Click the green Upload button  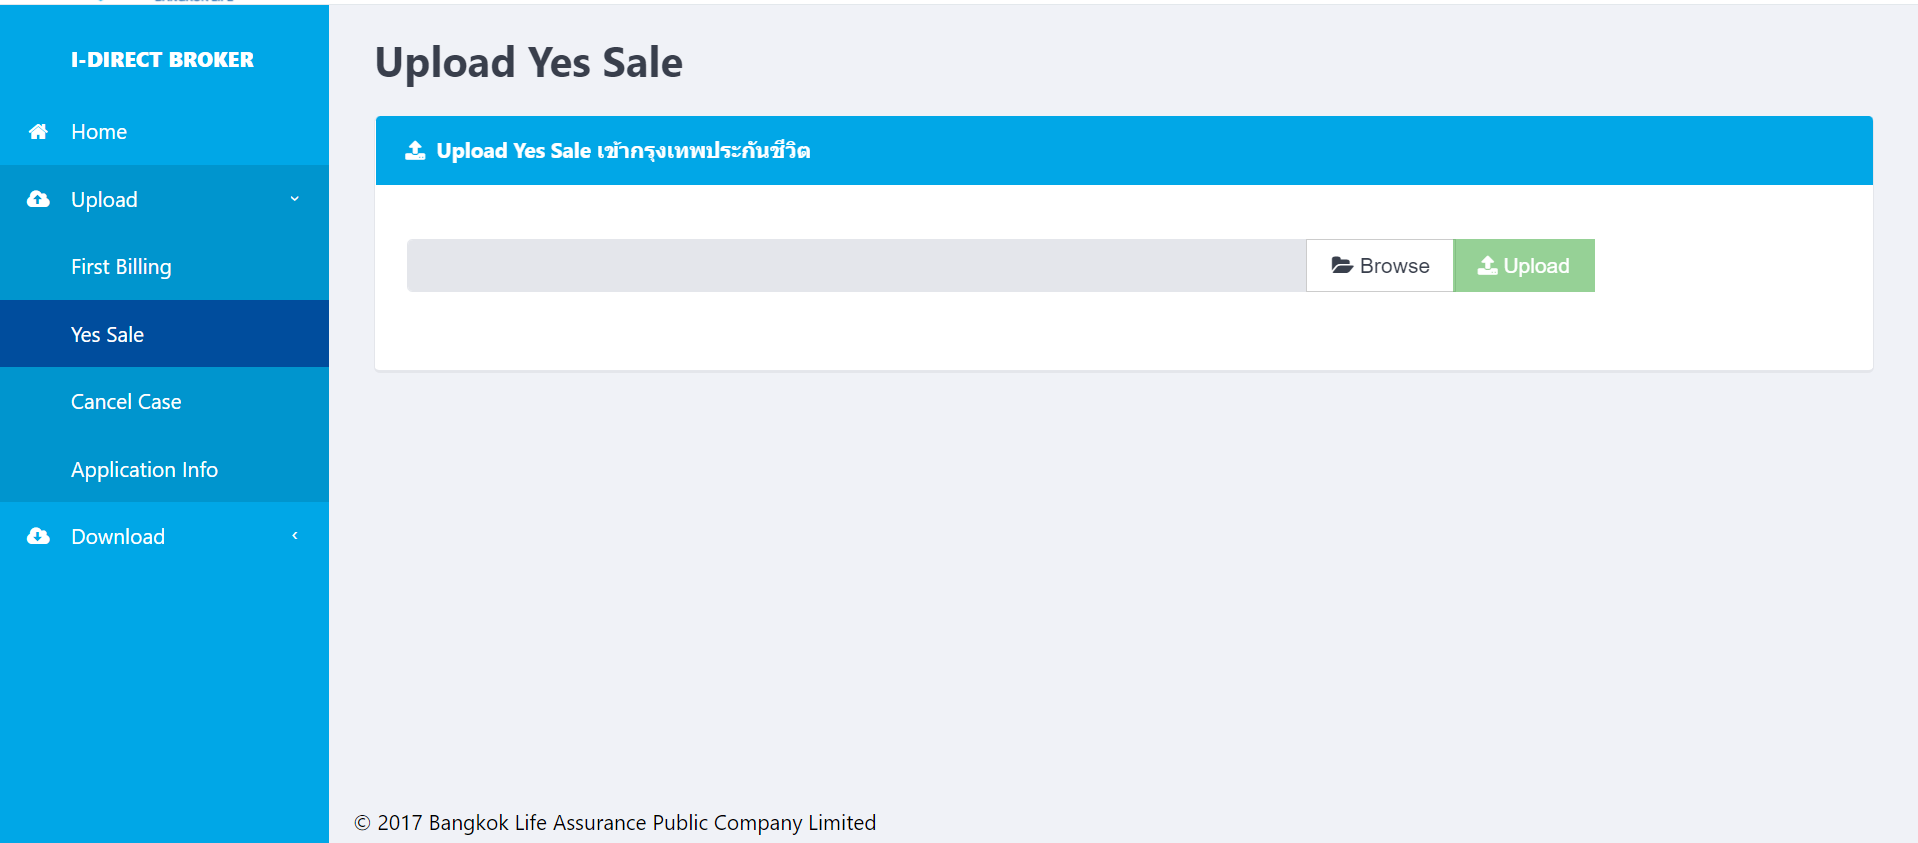coord(1524,265)
